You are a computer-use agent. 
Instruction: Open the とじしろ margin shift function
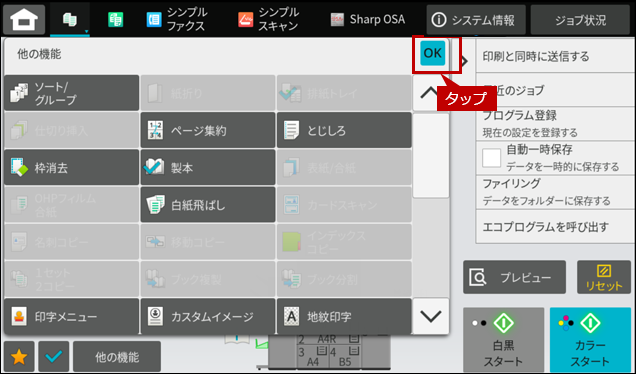pos(344,130)
